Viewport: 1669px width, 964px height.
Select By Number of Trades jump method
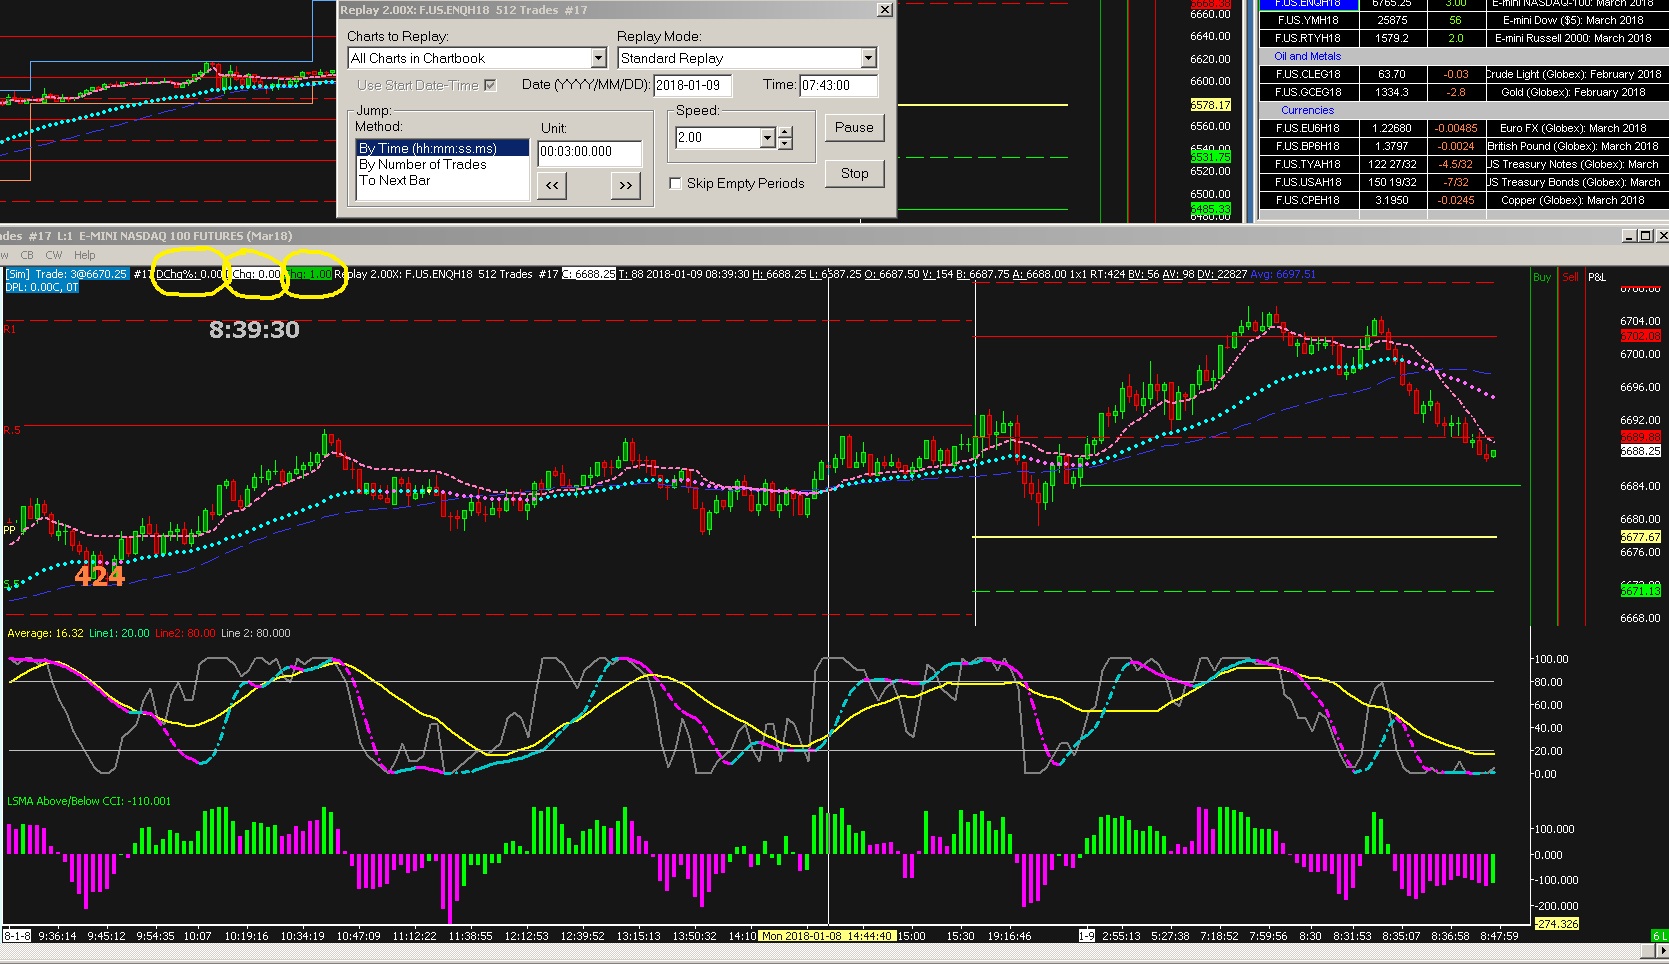click(x=423, y=164)
